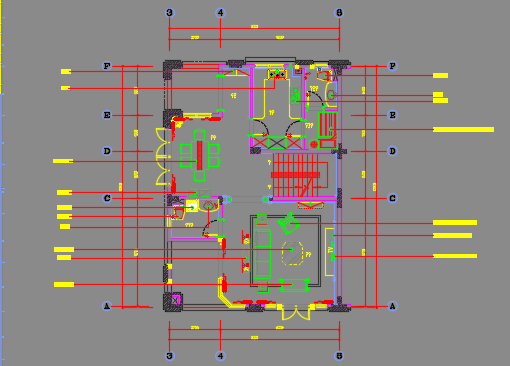Pick axis bubble C left of the plan
The width and height of the screenshot is (510, 366).
[107, 198]
